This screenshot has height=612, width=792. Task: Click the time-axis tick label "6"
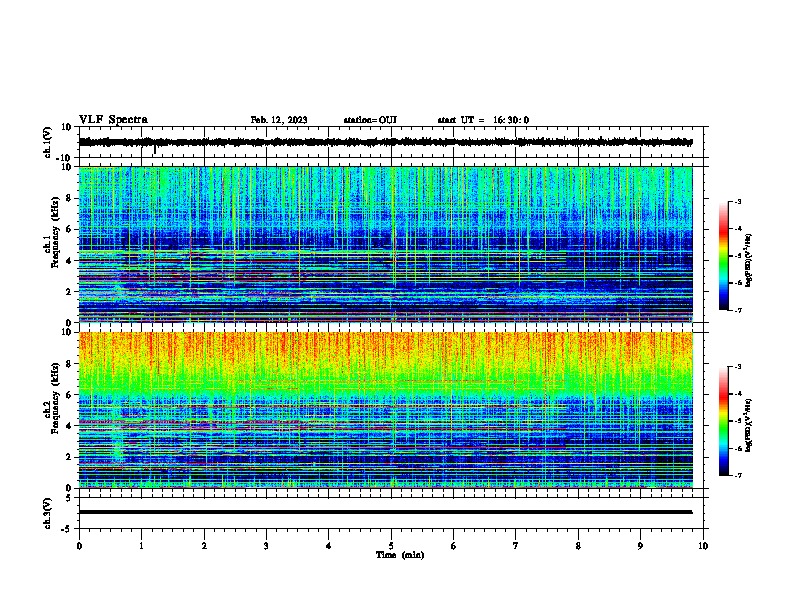click(x=454, y=546)
